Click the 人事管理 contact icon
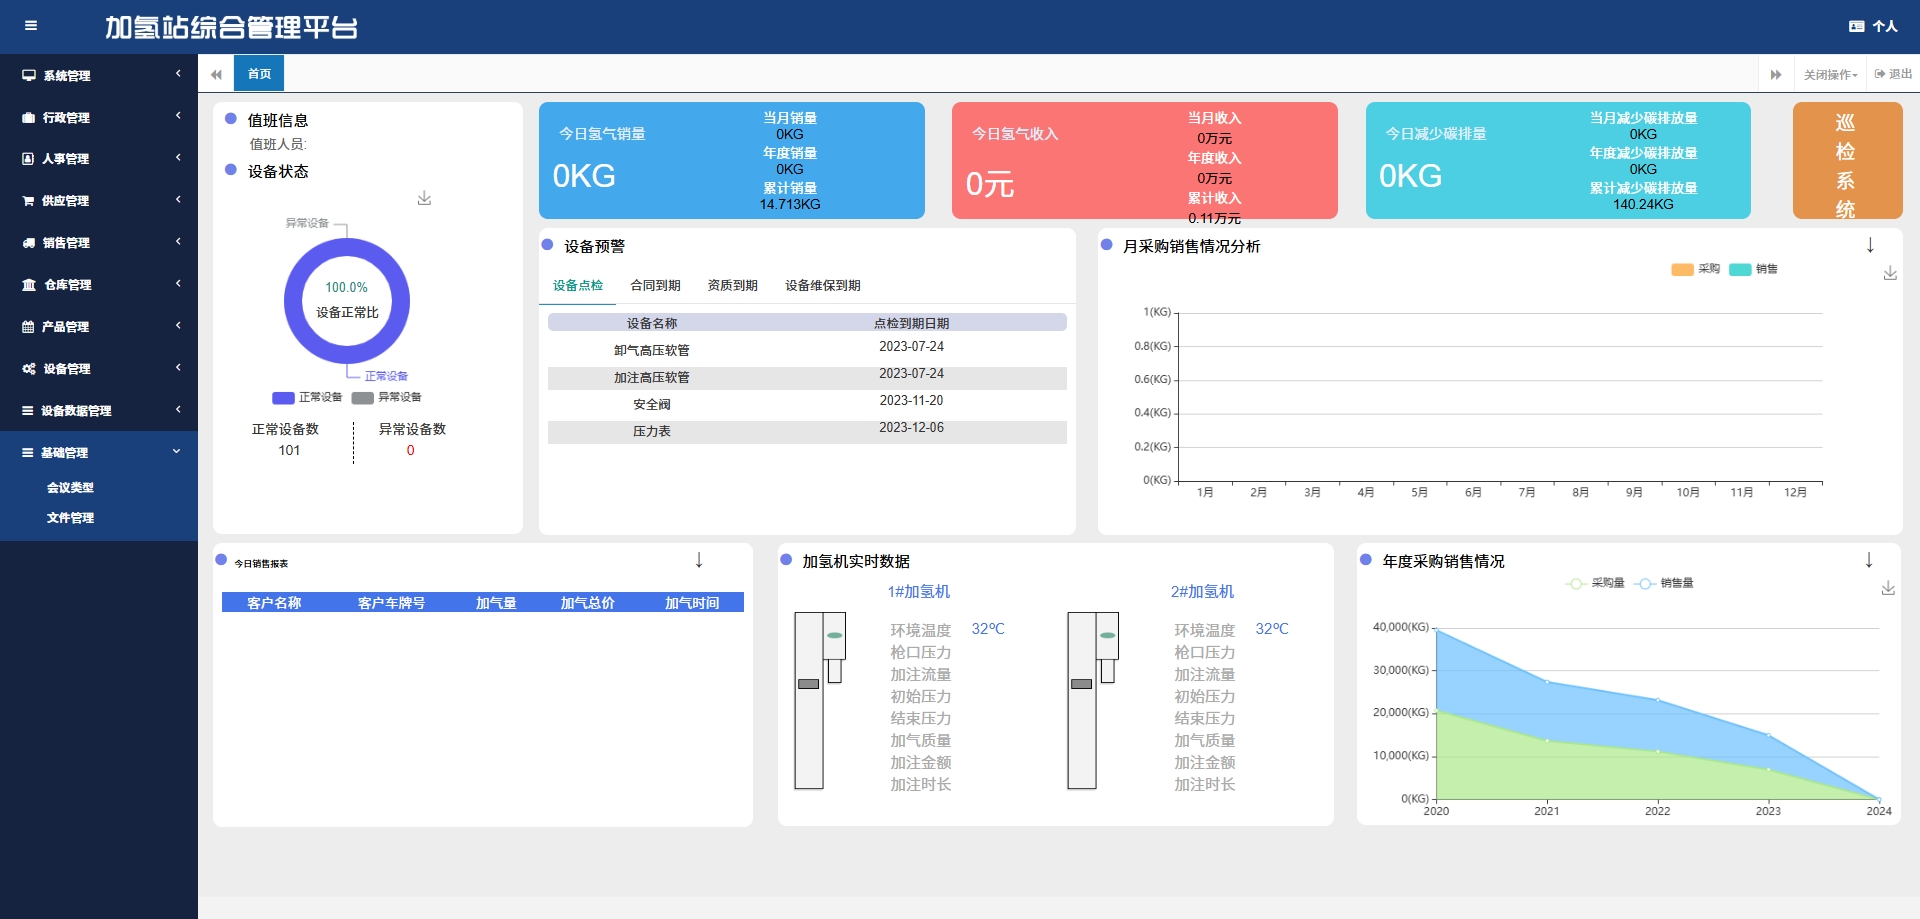This screenshot has width=1920, height=919. pos(28,159)
